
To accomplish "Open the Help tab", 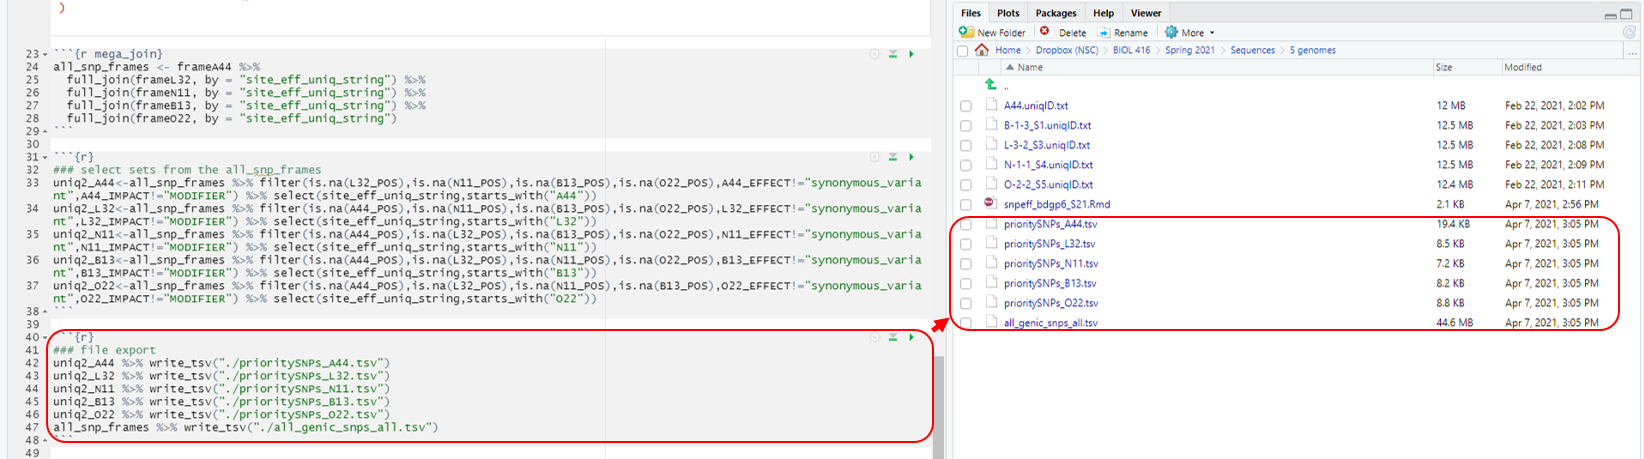I will [x=1103, y=13].
